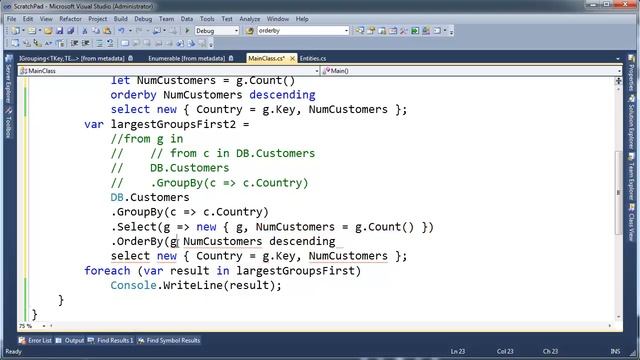Expand the Undo history dropdown arrow
640x360 pixels.
(x=130, y=31)
